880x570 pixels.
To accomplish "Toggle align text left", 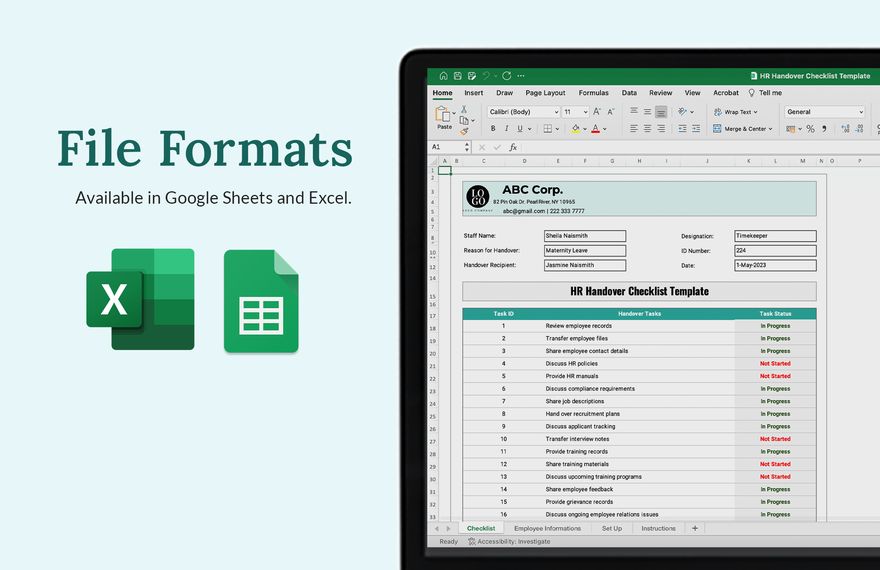I will pyautogui.click(x=634, y=129).
